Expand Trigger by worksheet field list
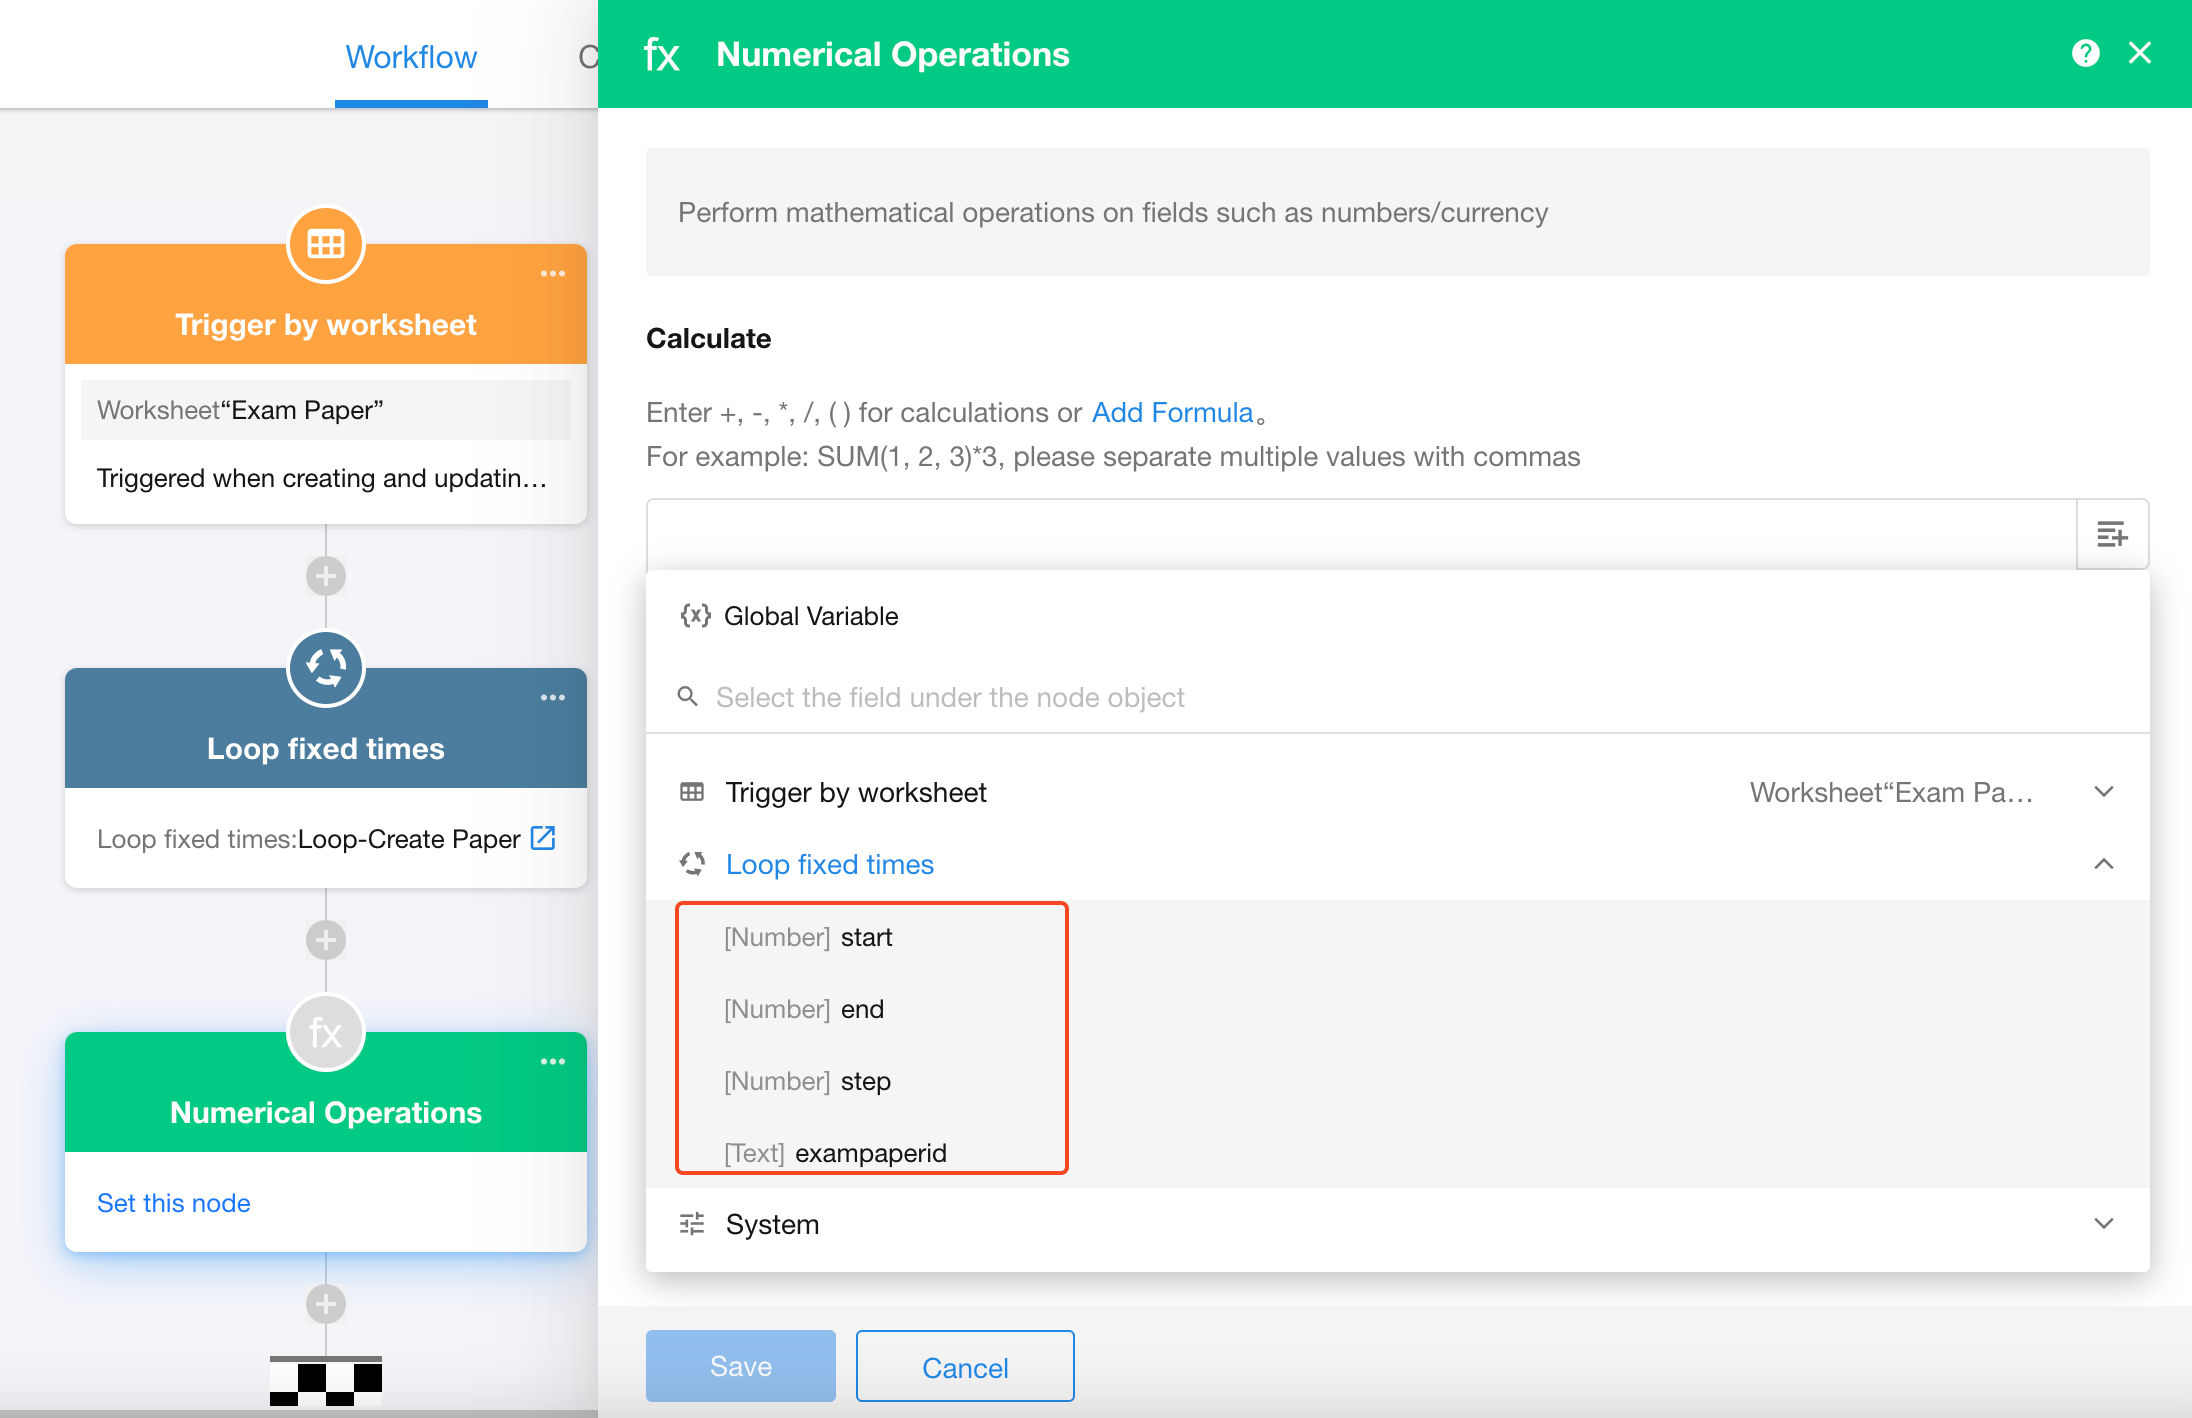 pyautogui.click(x=2103, y=792)
